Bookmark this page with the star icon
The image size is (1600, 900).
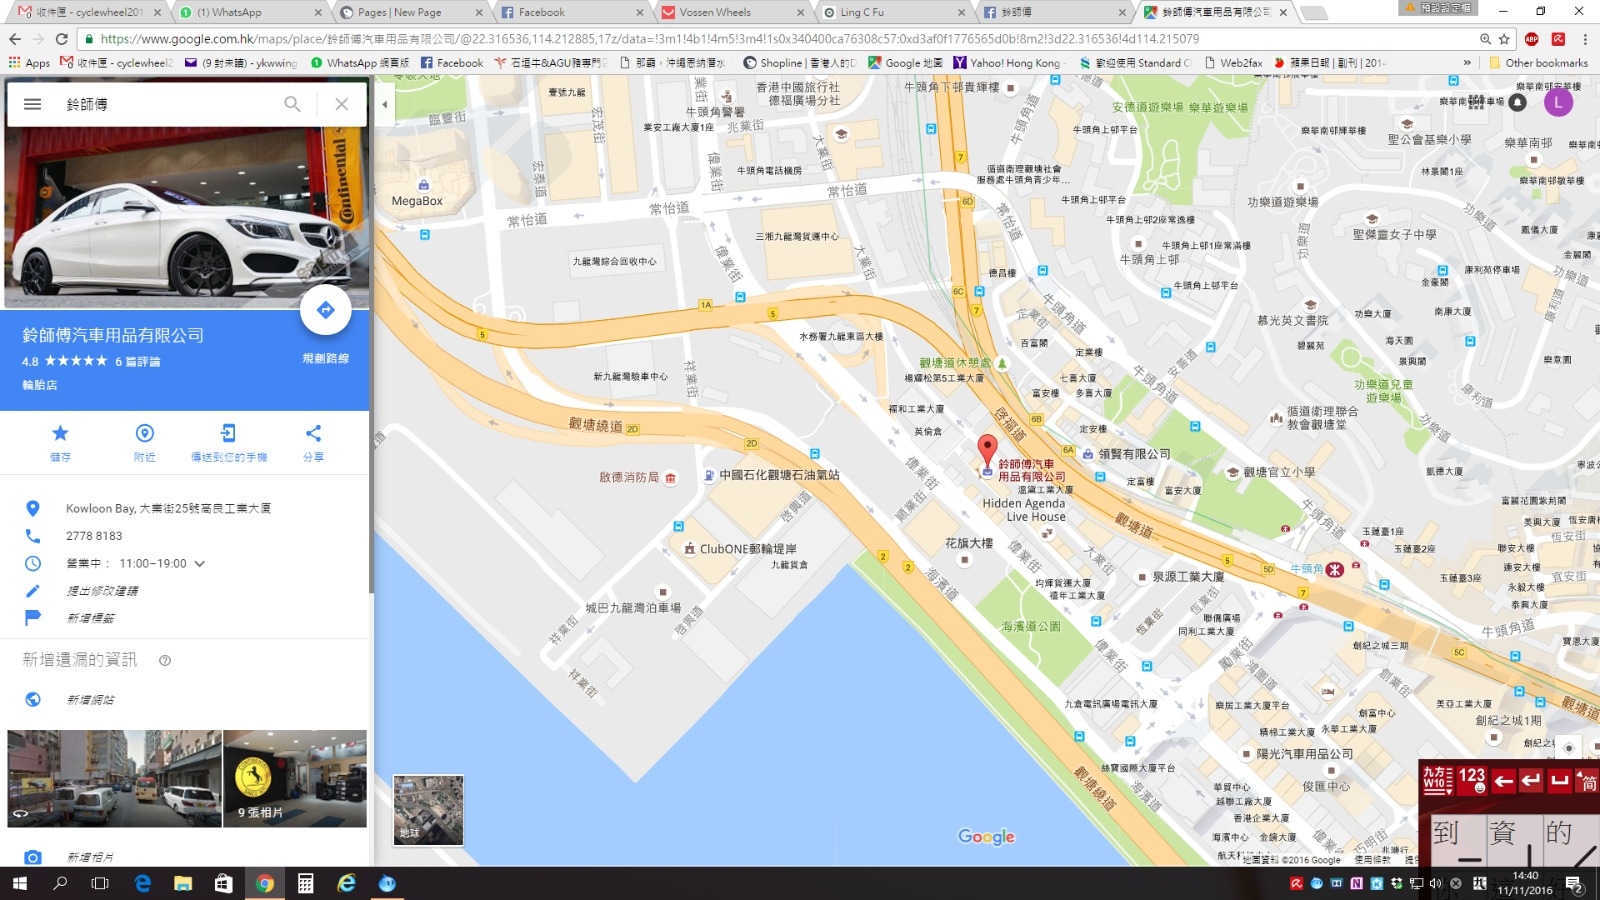1504,39
